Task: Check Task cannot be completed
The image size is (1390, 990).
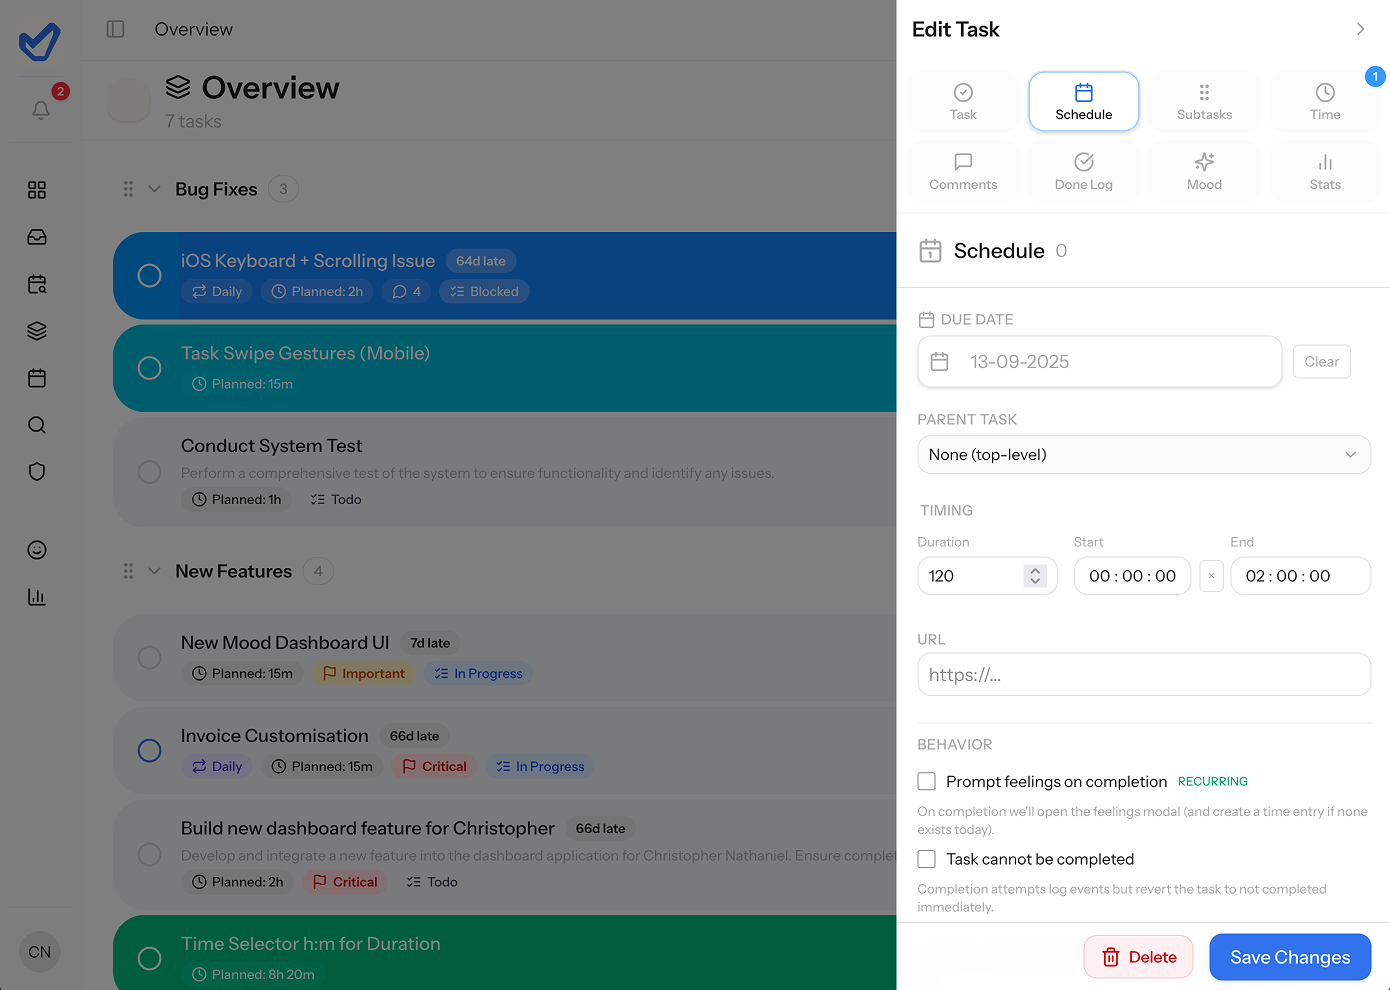Action: coord(926,859)
